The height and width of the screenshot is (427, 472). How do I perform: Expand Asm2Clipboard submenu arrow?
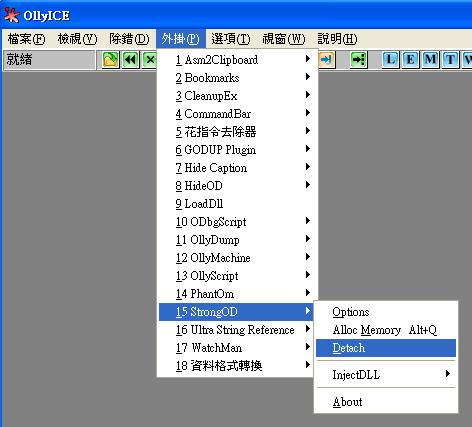(308, 59)
